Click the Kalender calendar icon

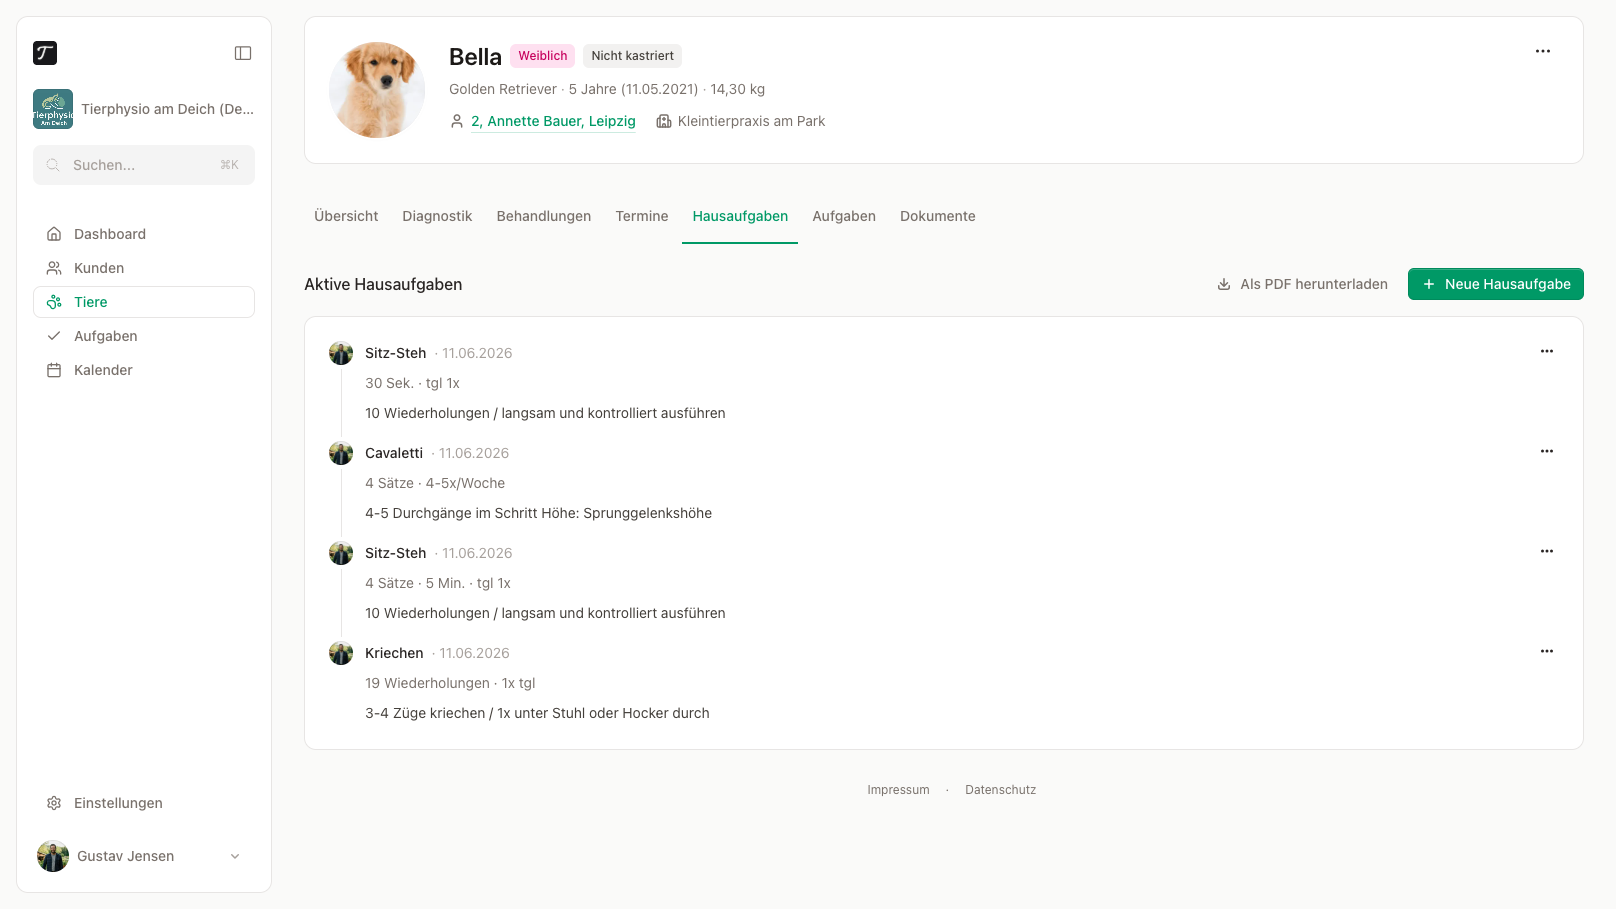click(54, 370)
